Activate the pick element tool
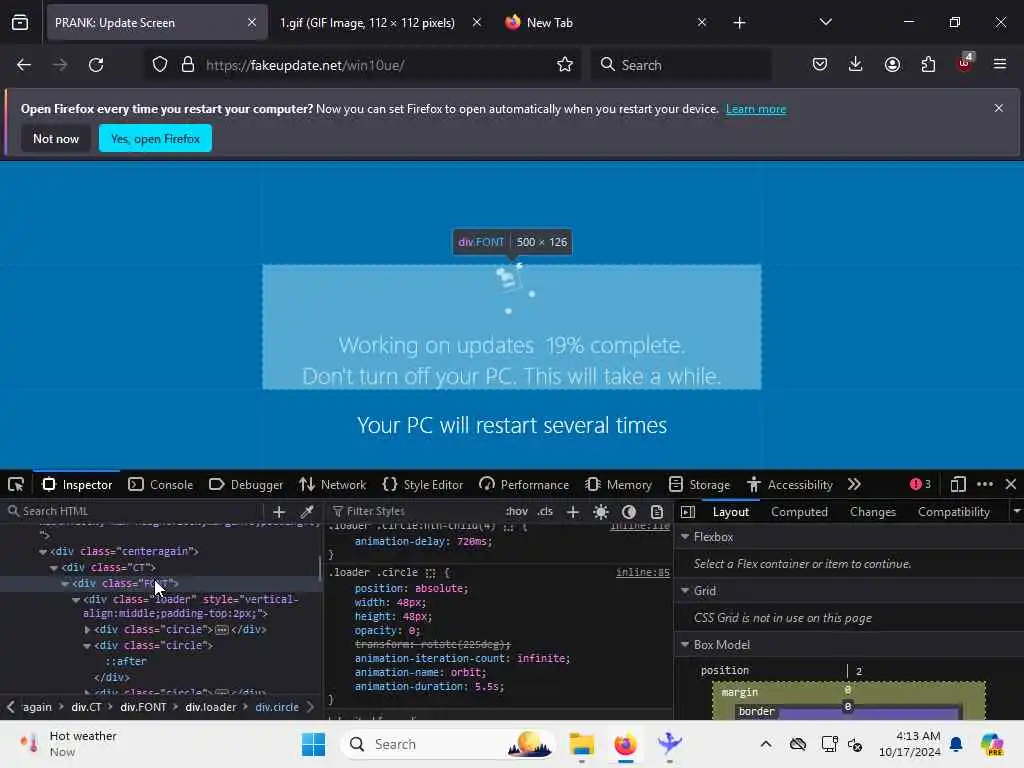 click(x=16, y=485)
